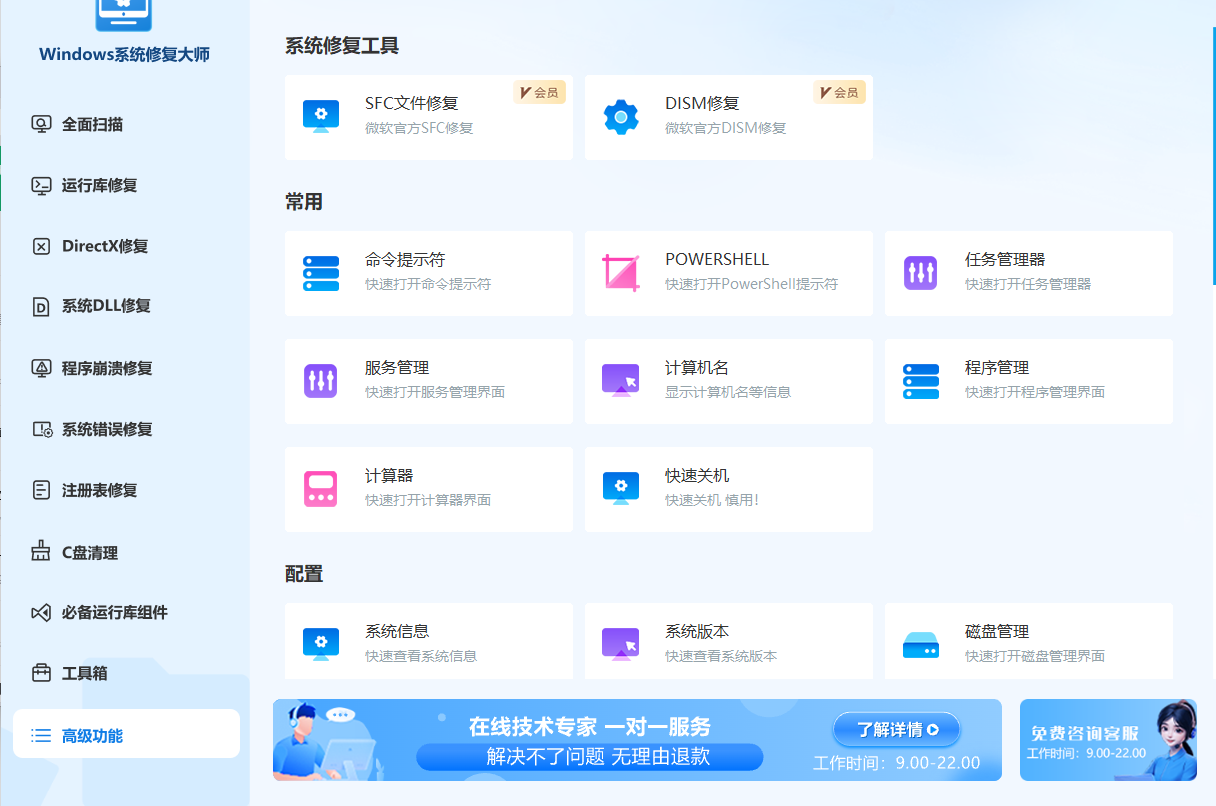Click the 计算机名 purple monitor icon
The image size is (1216, 806).
[x=621, y=381]
